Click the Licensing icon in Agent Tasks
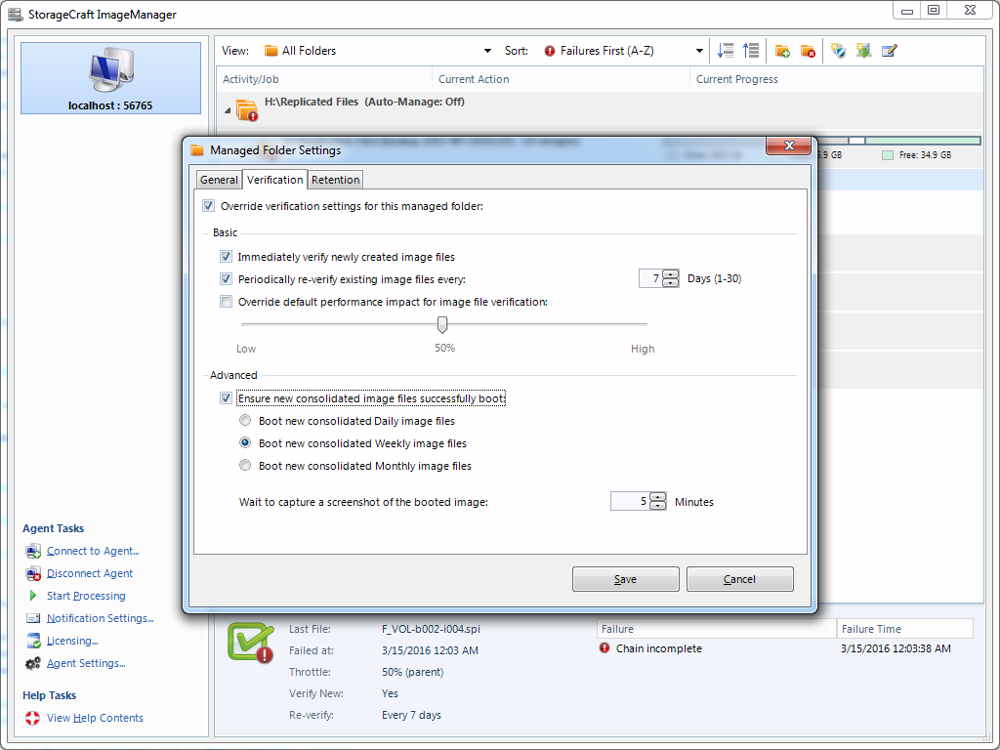 tap(33, 640)
